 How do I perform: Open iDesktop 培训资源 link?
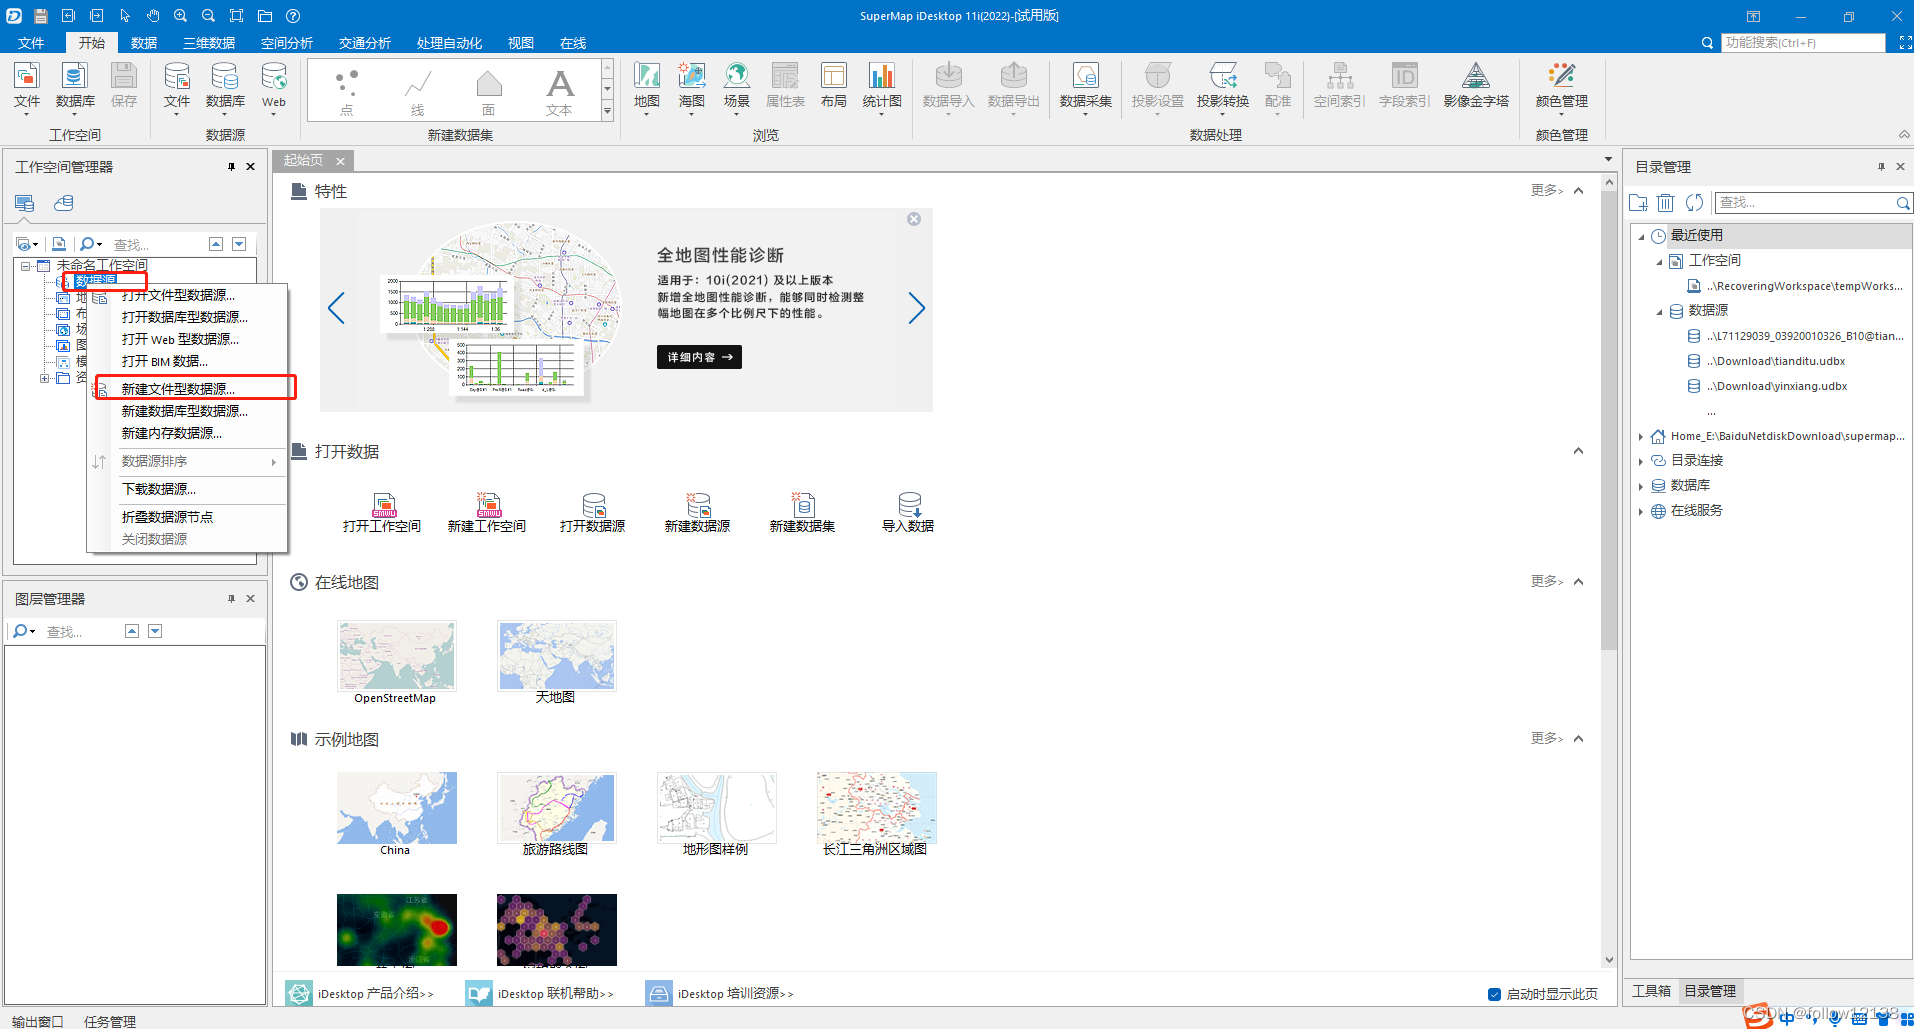[734, 993]
